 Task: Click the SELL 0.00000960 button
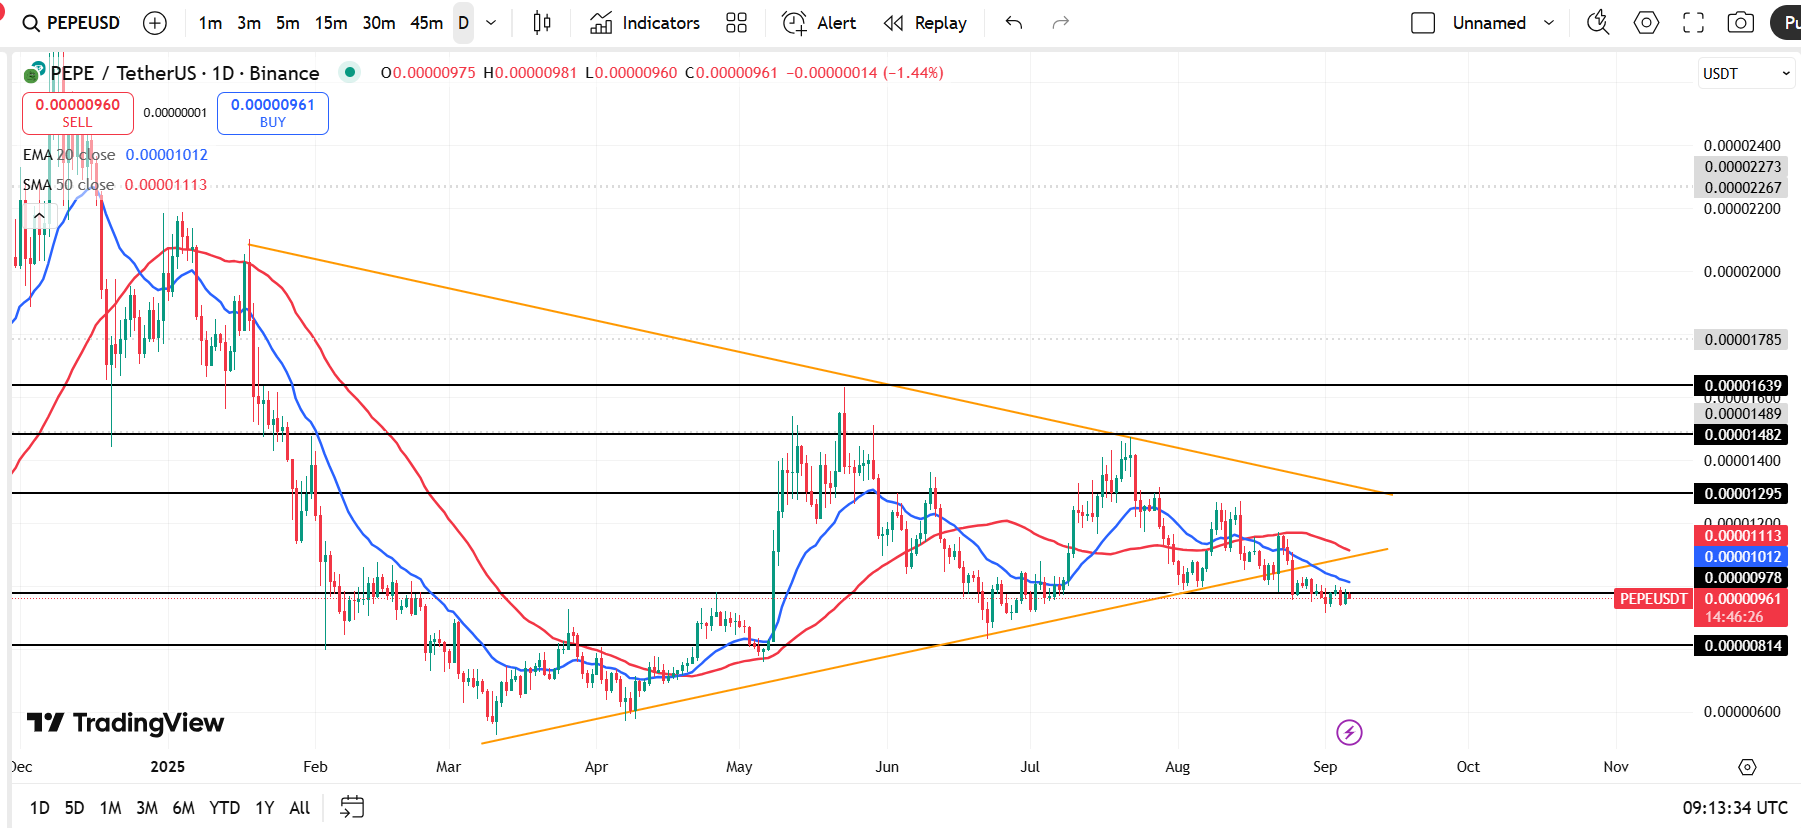coord(78,113)
